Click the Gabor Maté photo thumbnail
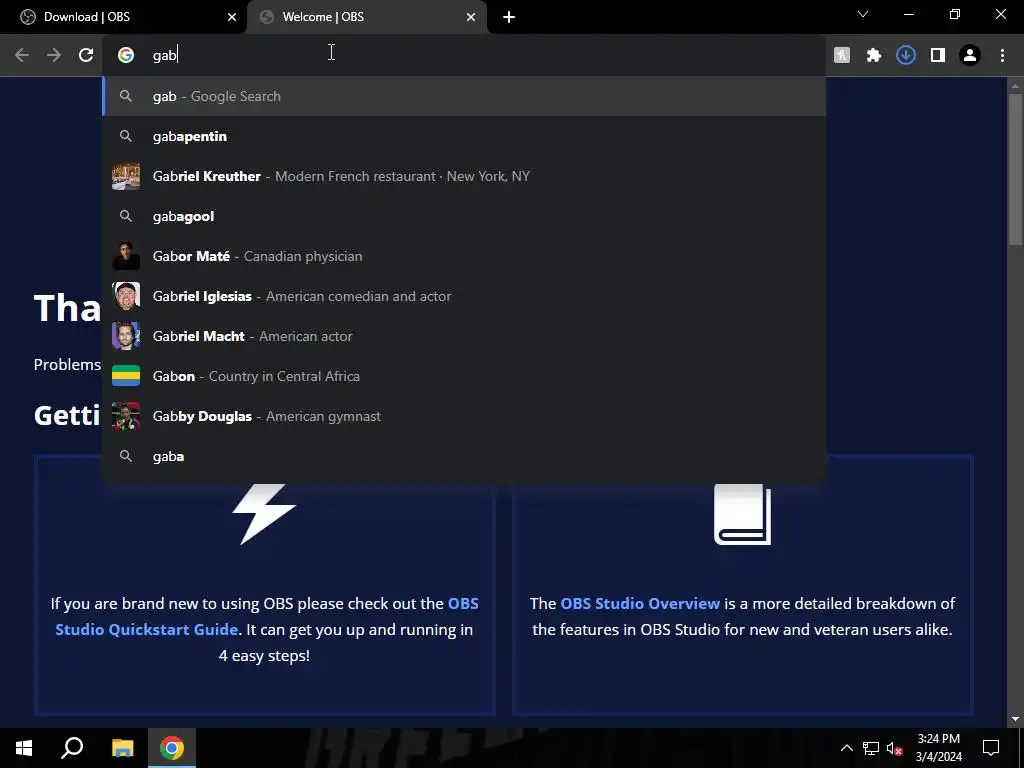Viewport: 1024px width, 768px height. tap(126, 256)
